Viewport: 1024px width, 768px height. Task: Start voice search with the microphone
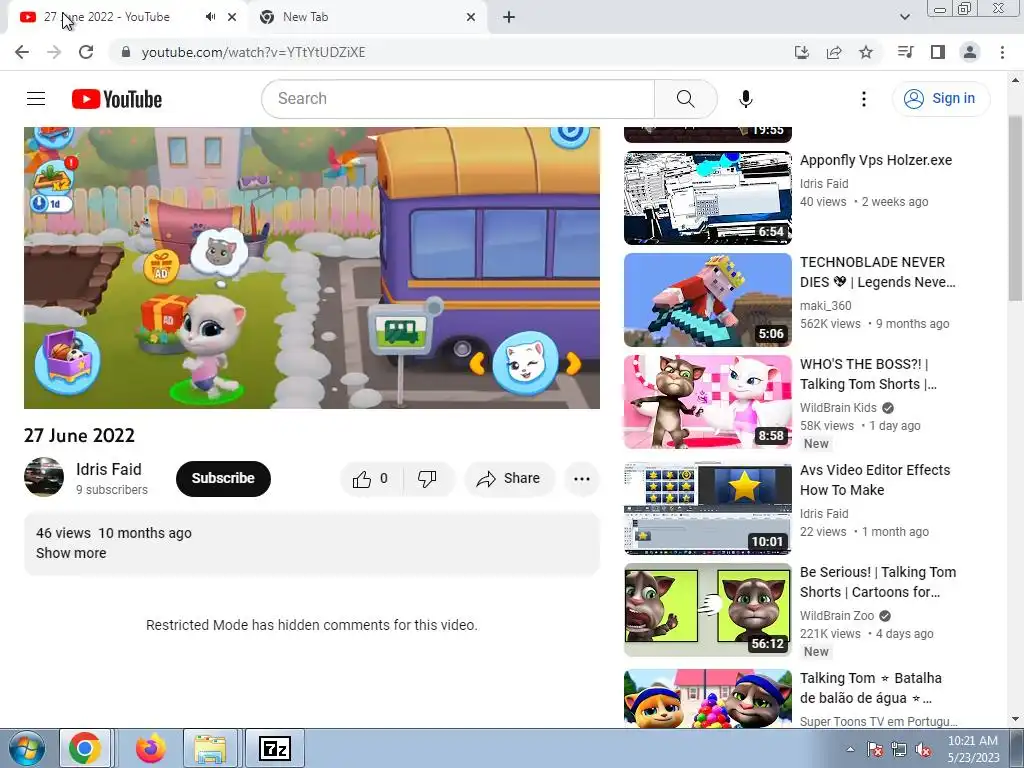pyautogui.click(x=746, y=99)
